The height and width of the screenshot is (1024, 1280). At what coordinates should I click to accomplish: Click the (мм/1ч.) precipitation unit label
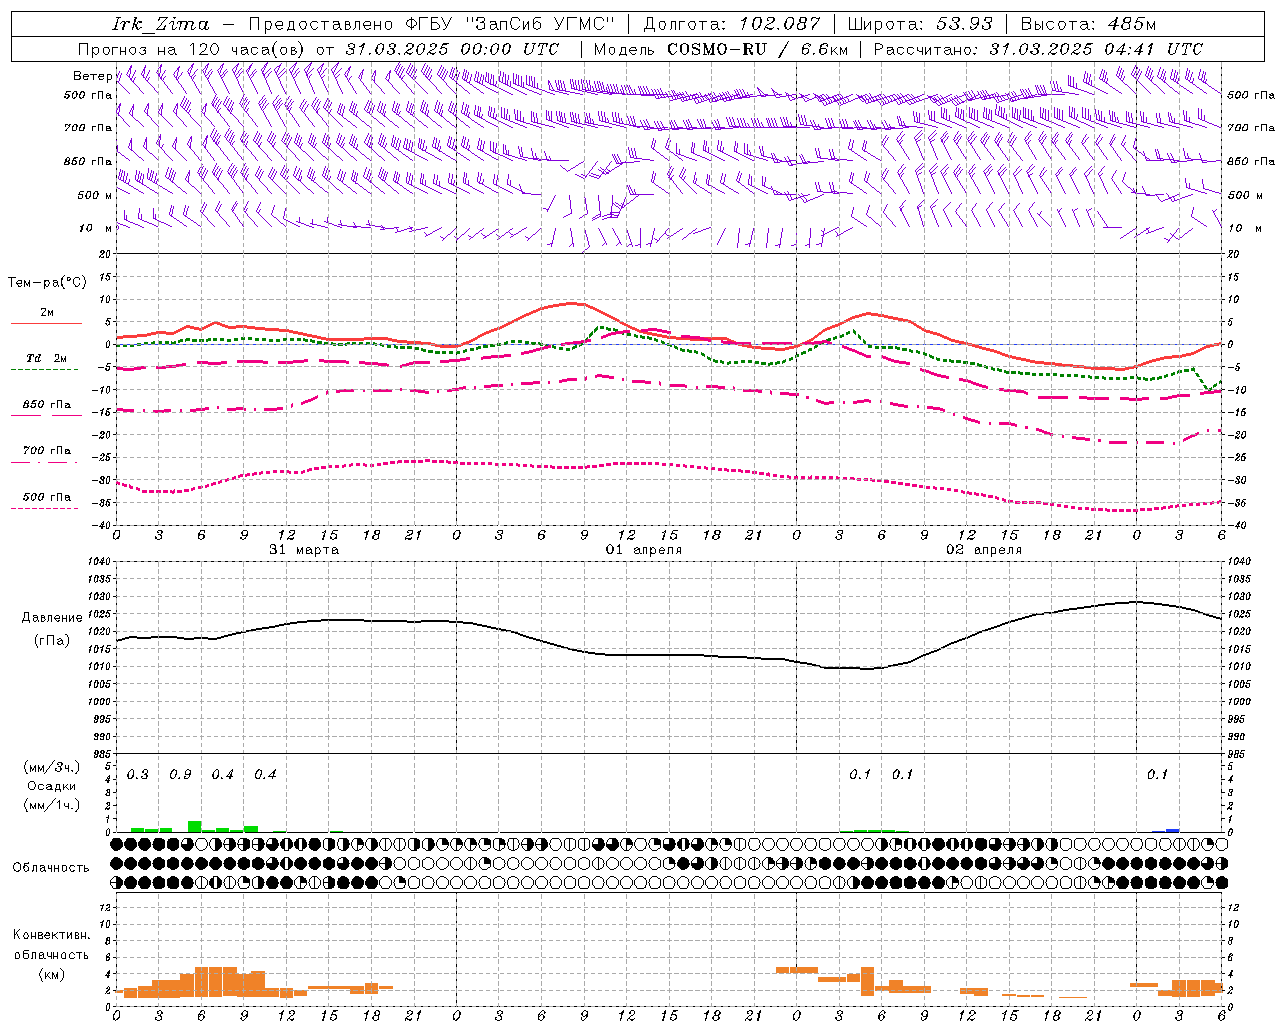coord(52,804)
